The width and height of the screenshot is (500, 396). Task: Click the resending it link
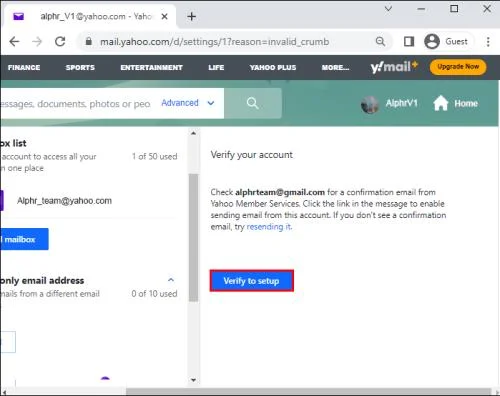click(269, 227)
